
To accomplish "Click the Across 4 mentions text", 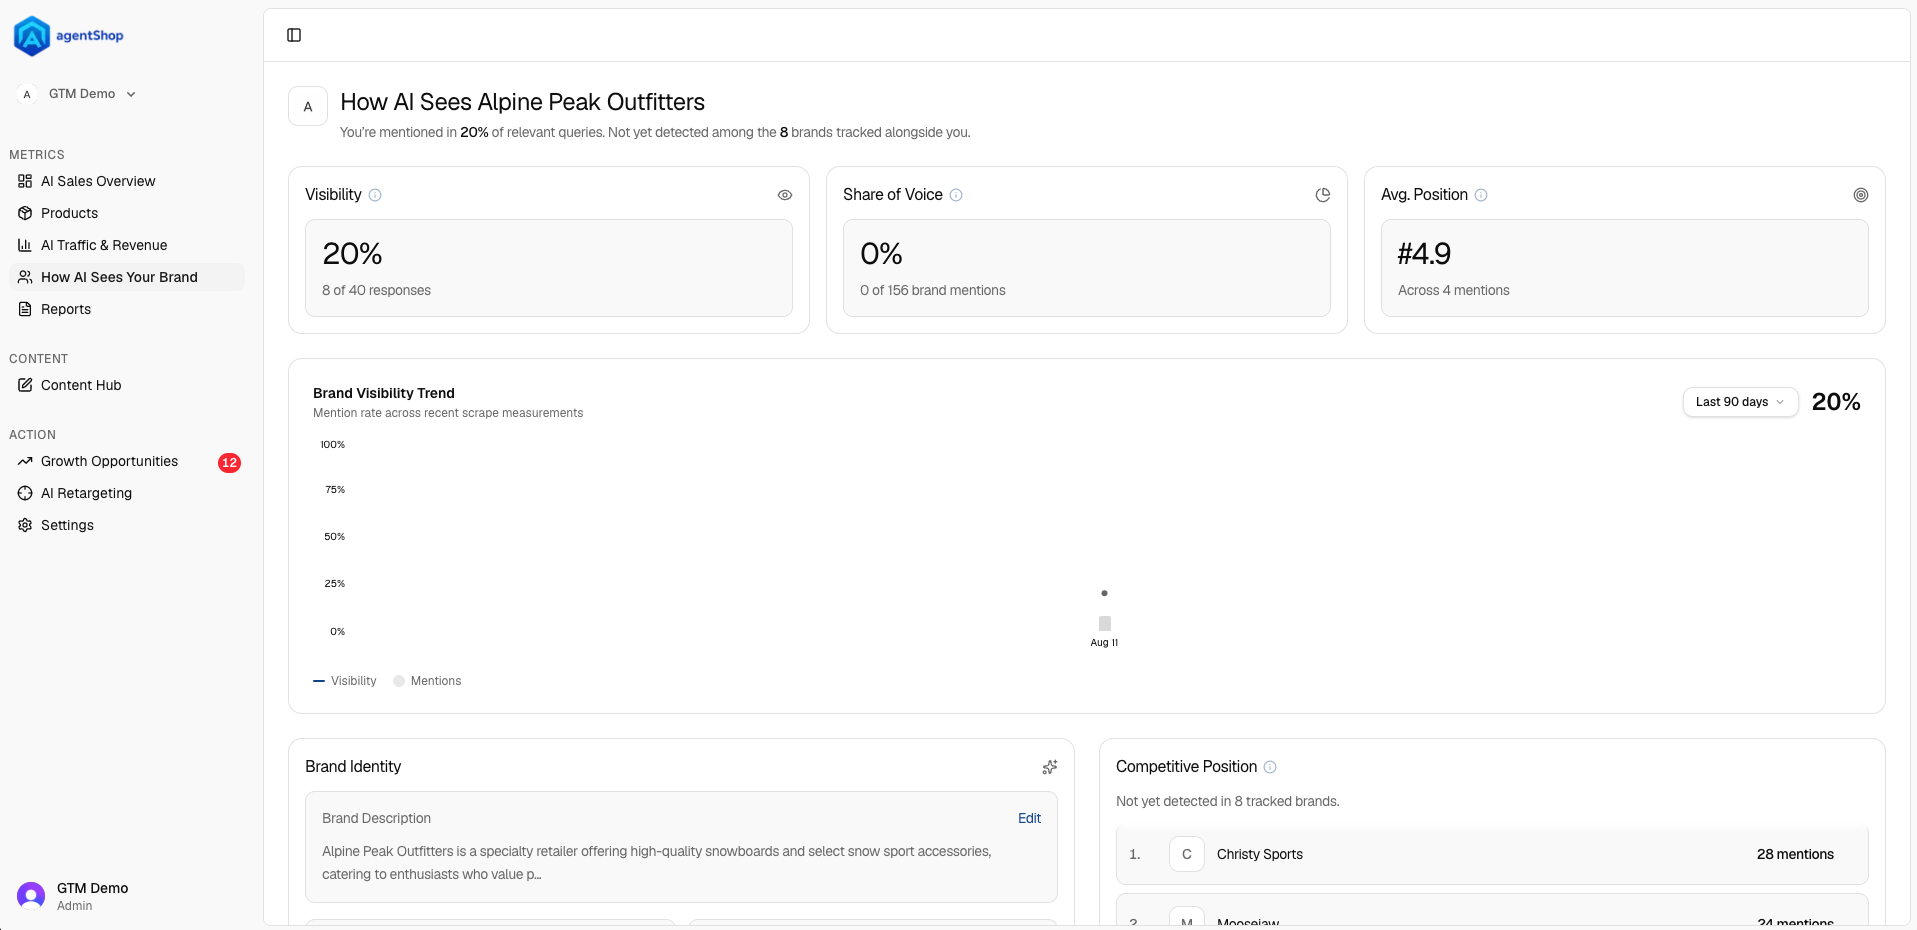I will [1454, 290].
